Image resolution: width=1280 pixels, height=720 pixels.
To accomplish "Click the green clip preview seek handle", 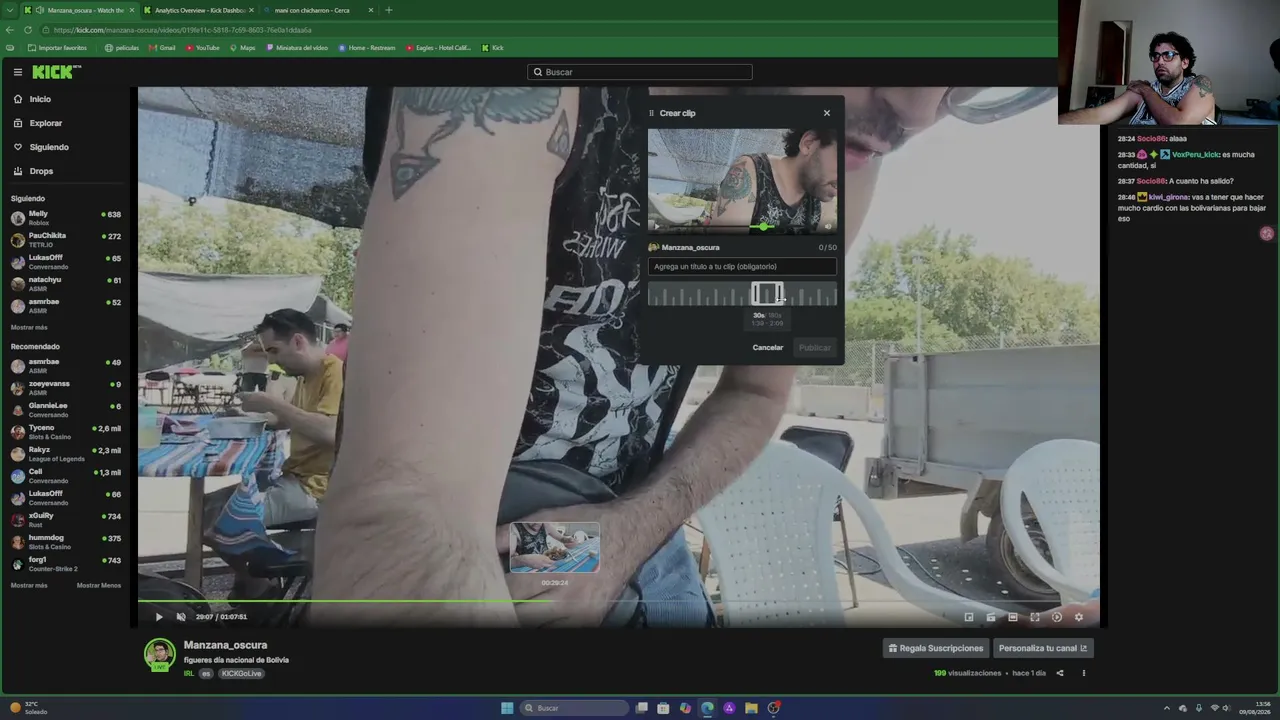I will coord(764,226).
